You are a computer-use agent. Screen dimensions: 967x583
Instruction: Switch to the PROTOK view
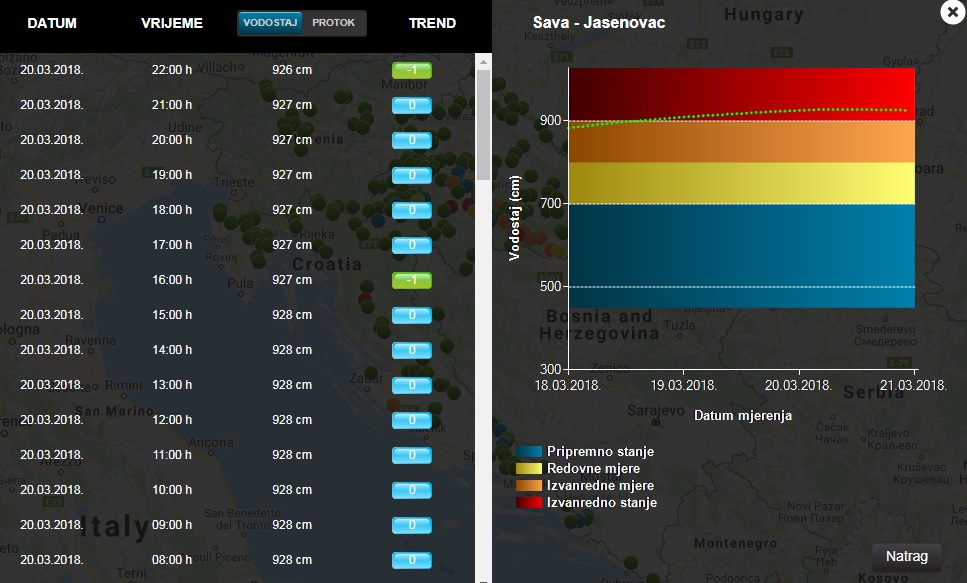[333, 23]
